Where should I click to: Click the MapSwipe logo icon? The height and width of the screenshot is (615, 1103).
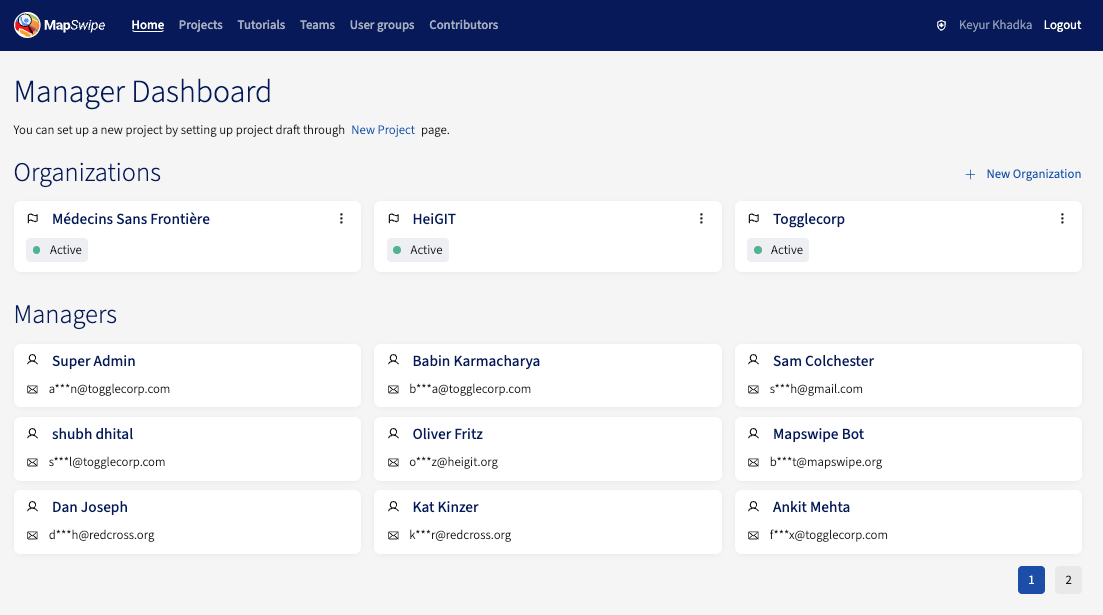[x=27, y=25]
